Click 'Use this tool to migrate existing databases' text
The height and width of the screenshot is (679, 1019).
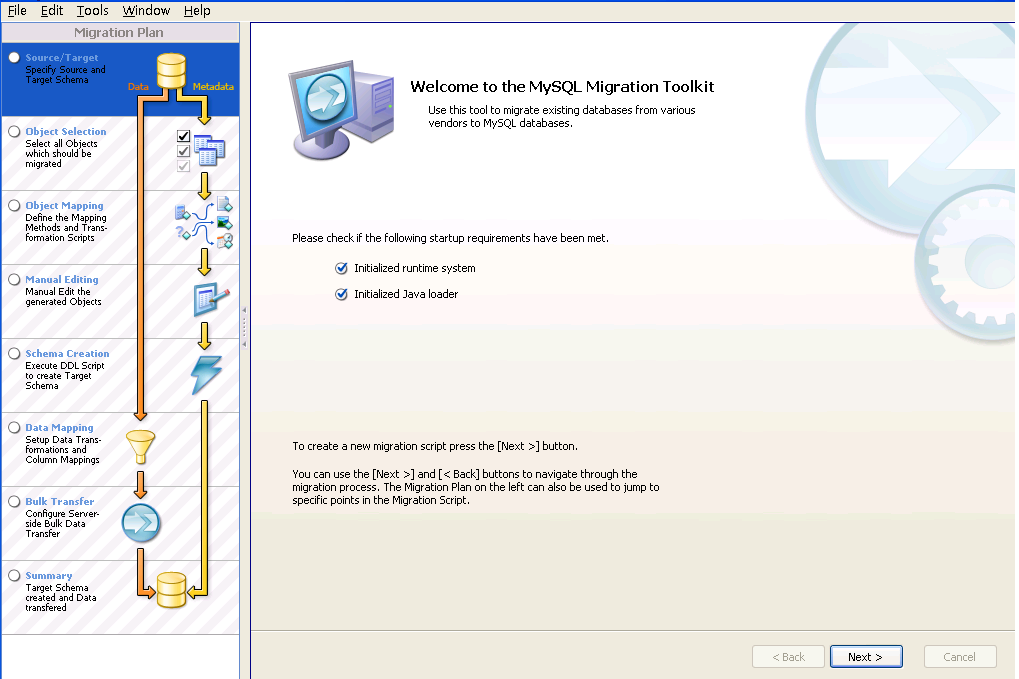pos(561,116)
